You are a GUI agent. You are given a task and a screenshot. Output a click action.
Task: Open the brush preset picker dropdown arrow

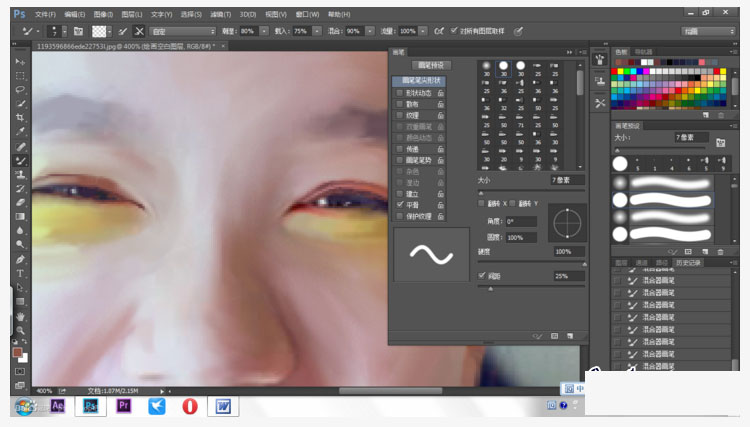point(64,32)
